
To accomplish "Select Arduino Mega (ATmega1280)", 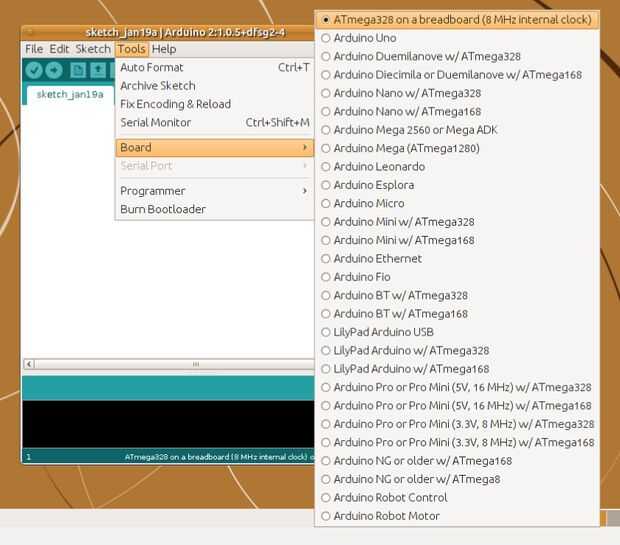I will point(457,148).
